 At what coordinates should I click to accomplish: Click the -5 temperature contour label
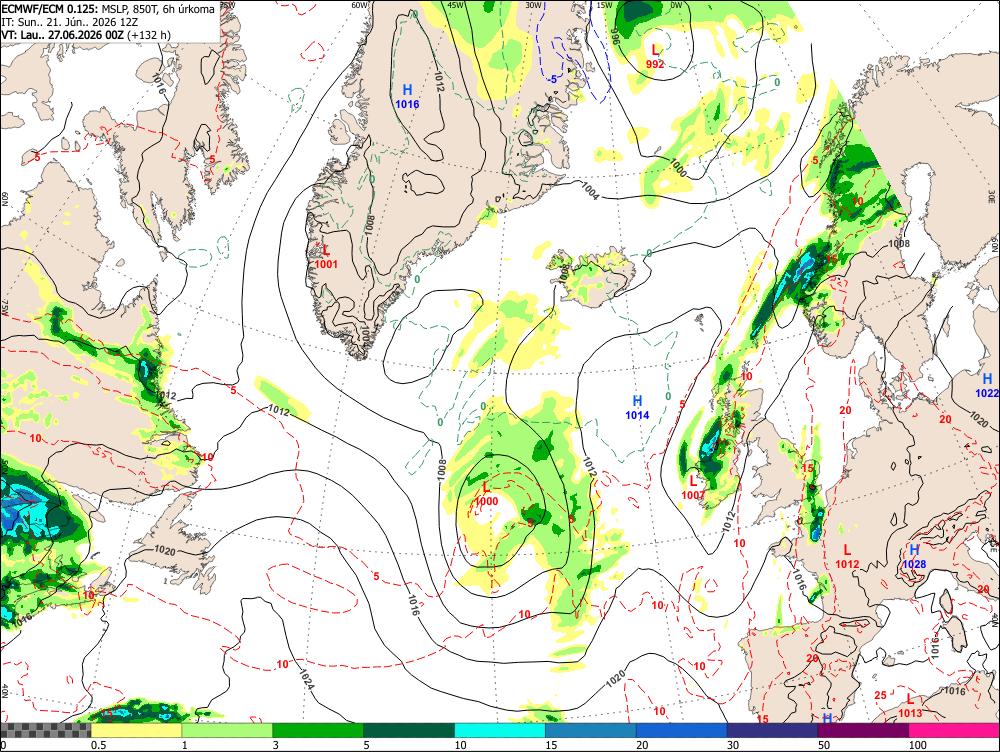click(552, 79)
